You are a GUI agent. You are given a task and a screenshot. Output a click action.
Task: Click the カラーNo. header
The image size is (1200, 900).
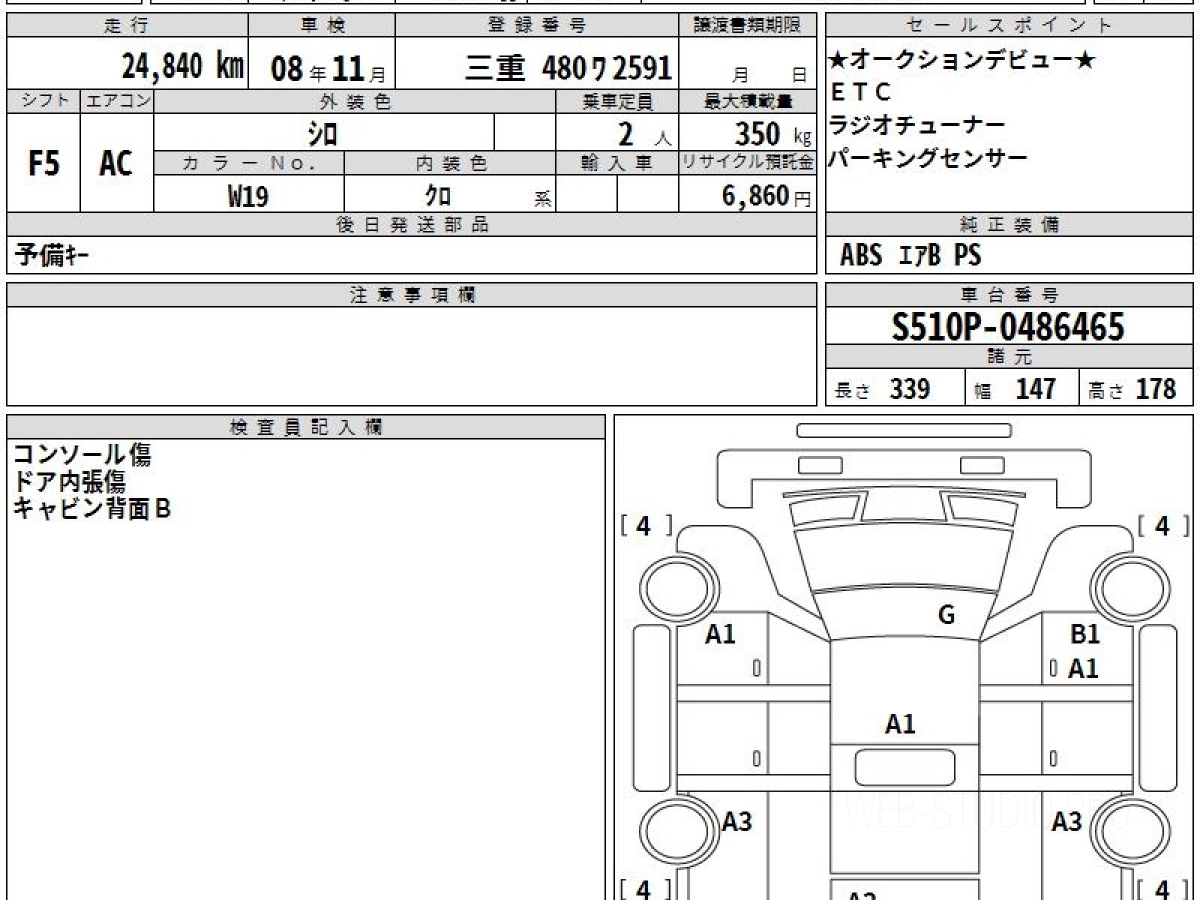click(x=249, y=163)
